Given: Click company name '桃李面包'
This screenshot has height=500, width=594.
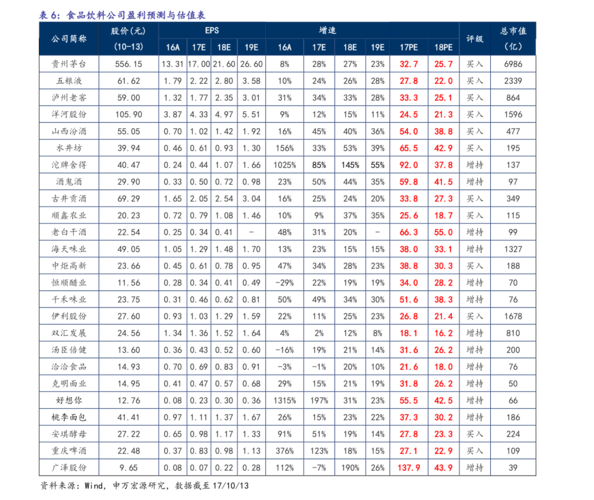Looking at the screenshot, I should pyautogui.click(x=69, y=417).
